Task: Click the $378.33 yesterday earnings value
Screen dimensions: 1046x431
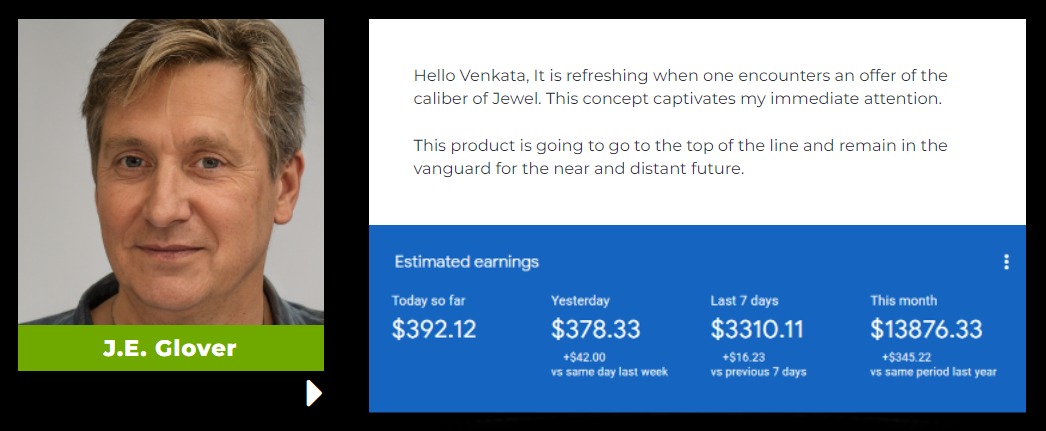Action: pos(595,330)
